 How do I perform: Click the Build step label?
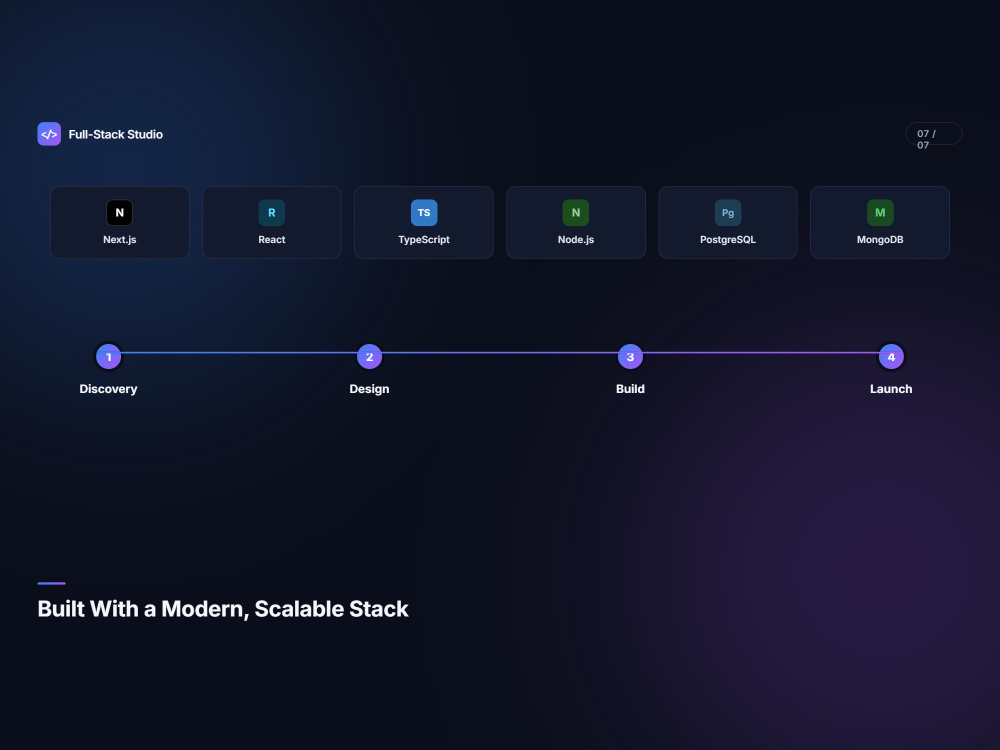(x=630, y=389)
